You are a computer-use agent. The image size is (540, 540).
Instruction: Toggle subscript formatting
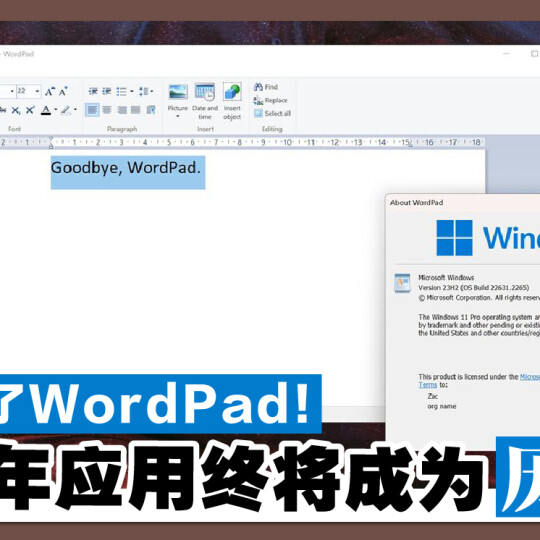tap(15, 111)
